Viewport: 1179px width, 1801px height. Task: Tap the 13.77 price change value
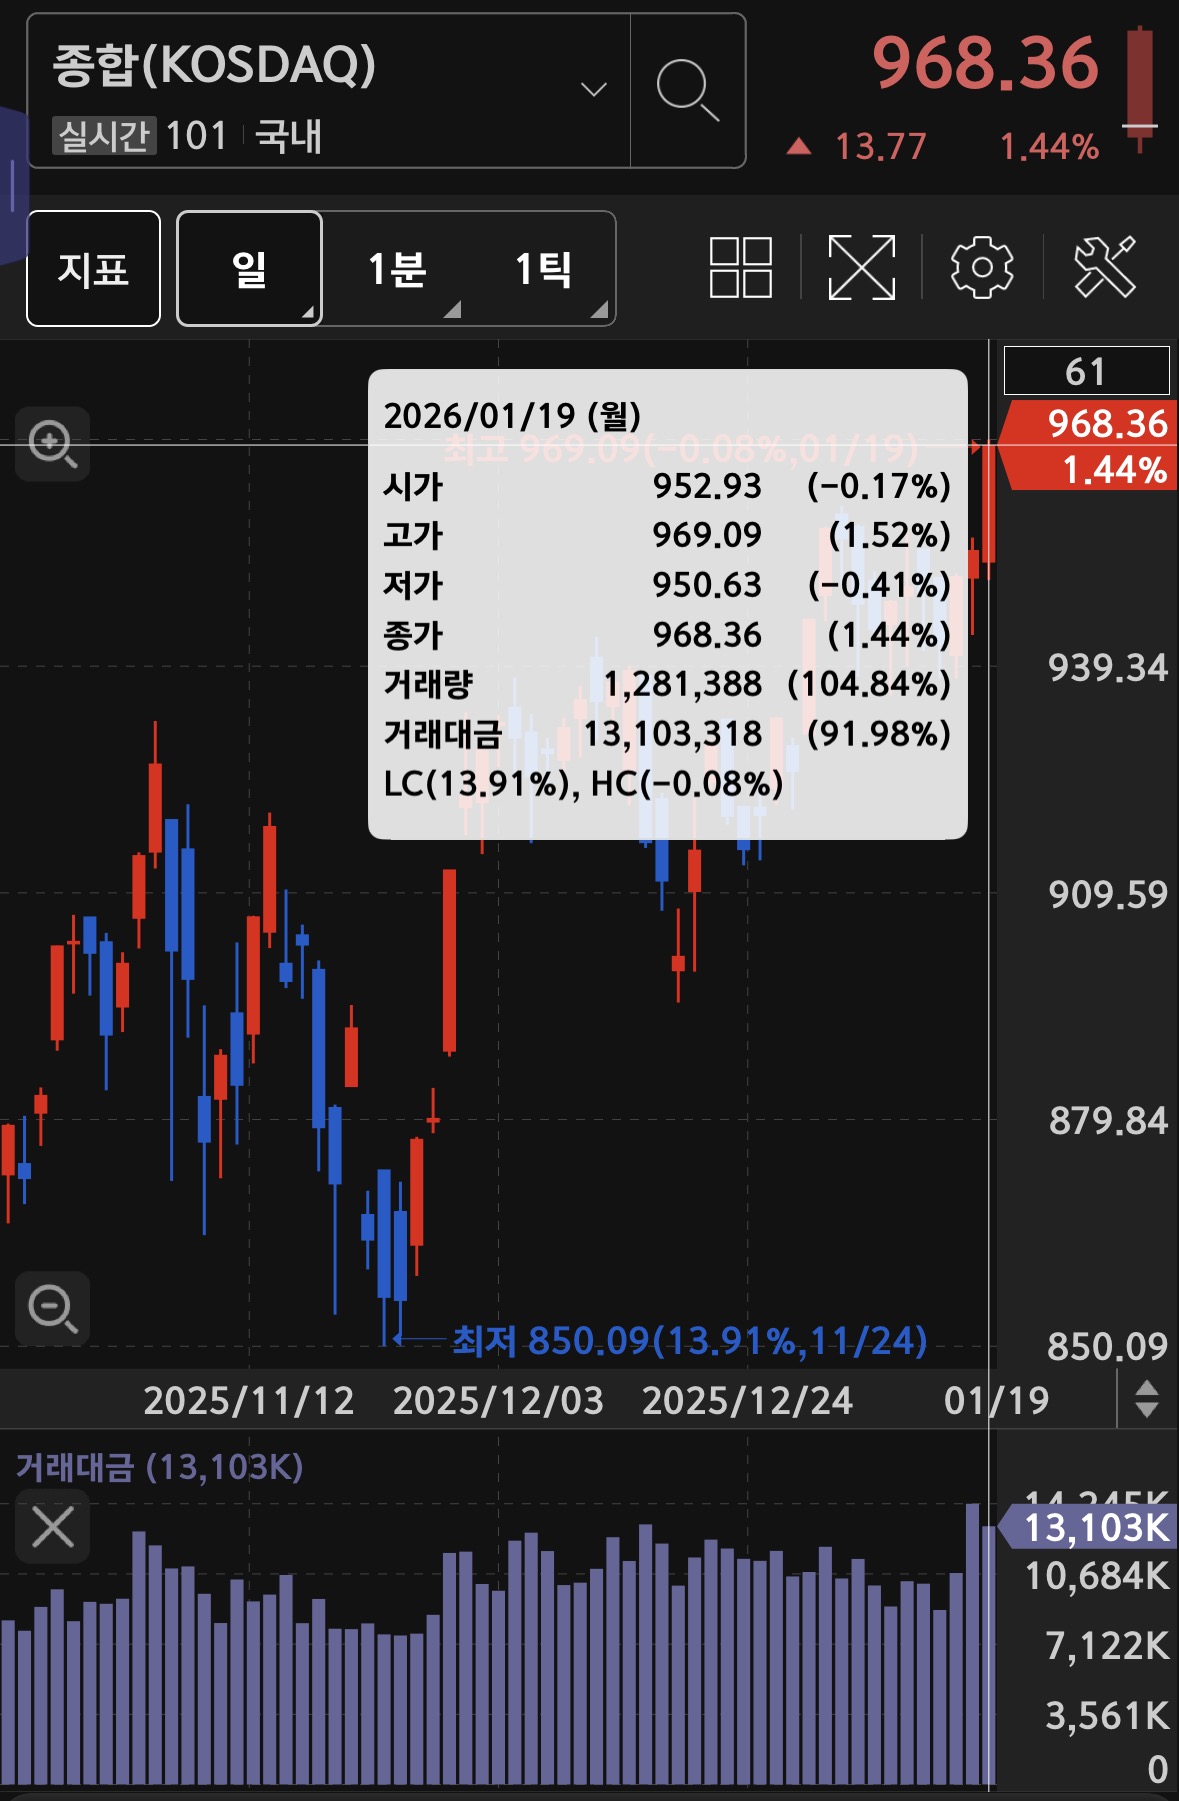(881, 147)
